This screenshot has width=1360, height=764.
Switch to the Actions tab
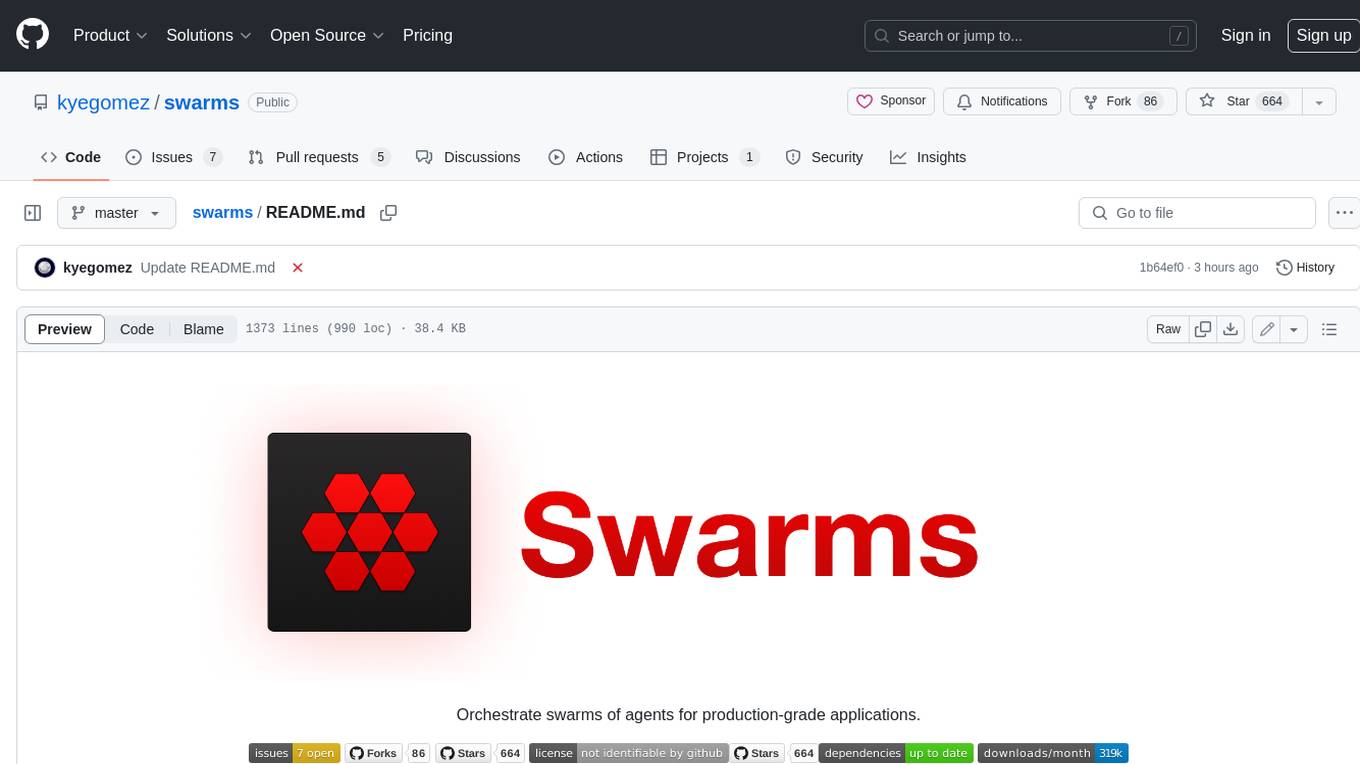pyautogui.click(x=586, y=157)
